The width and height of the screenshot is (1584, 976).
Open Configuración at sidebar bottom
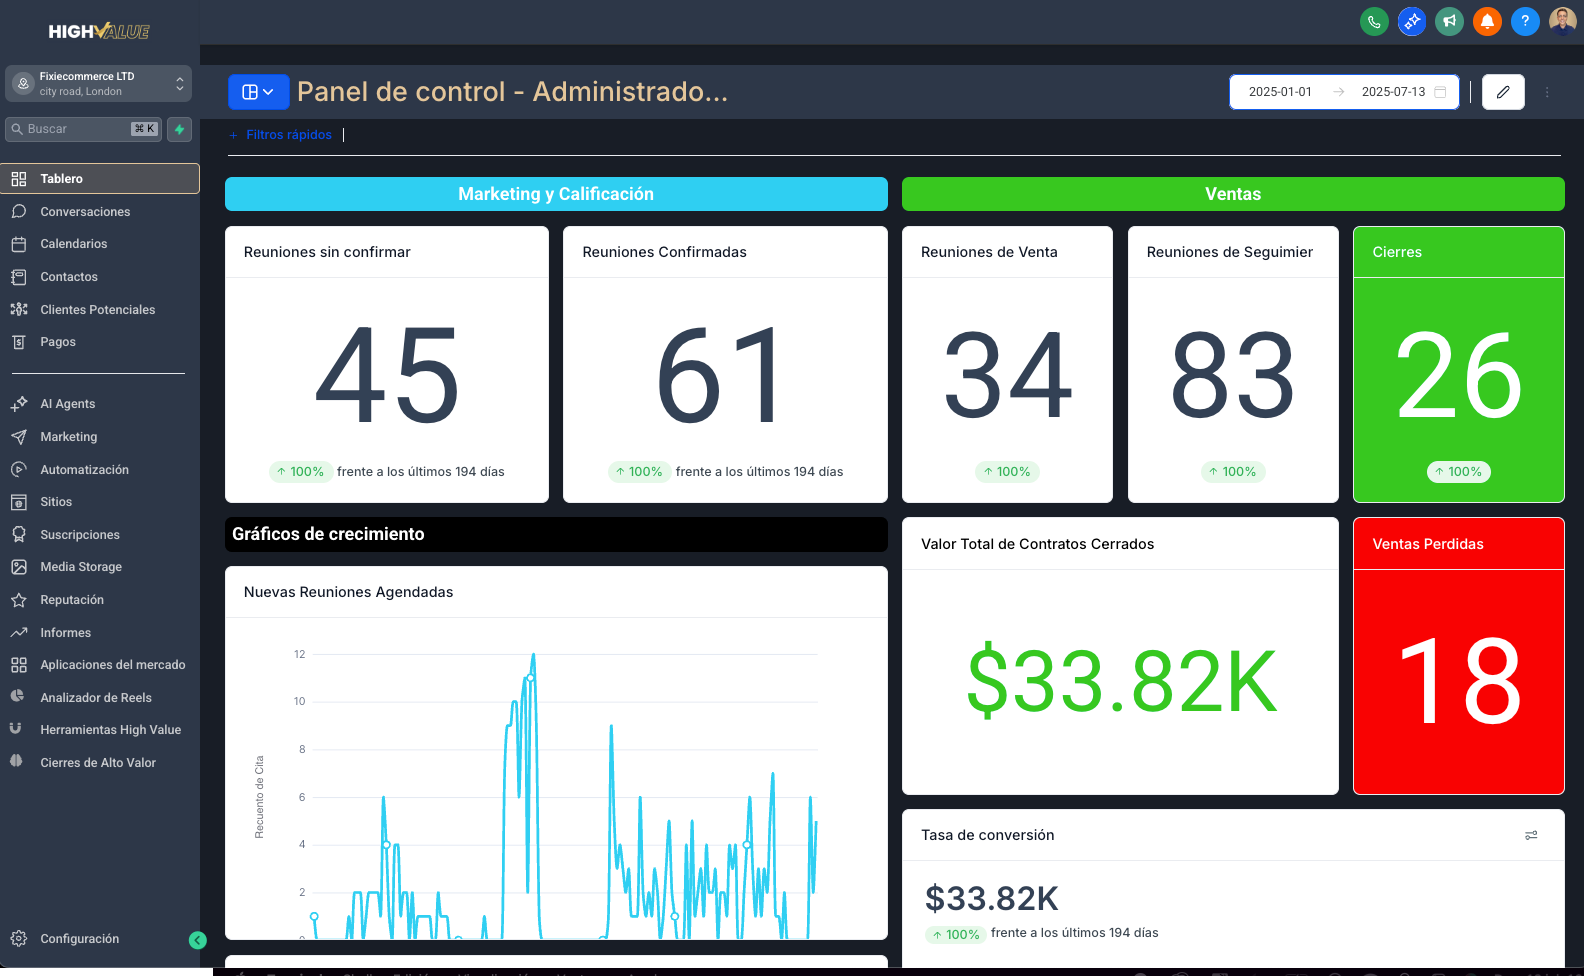pyautogui.click(x=79, y=939)
